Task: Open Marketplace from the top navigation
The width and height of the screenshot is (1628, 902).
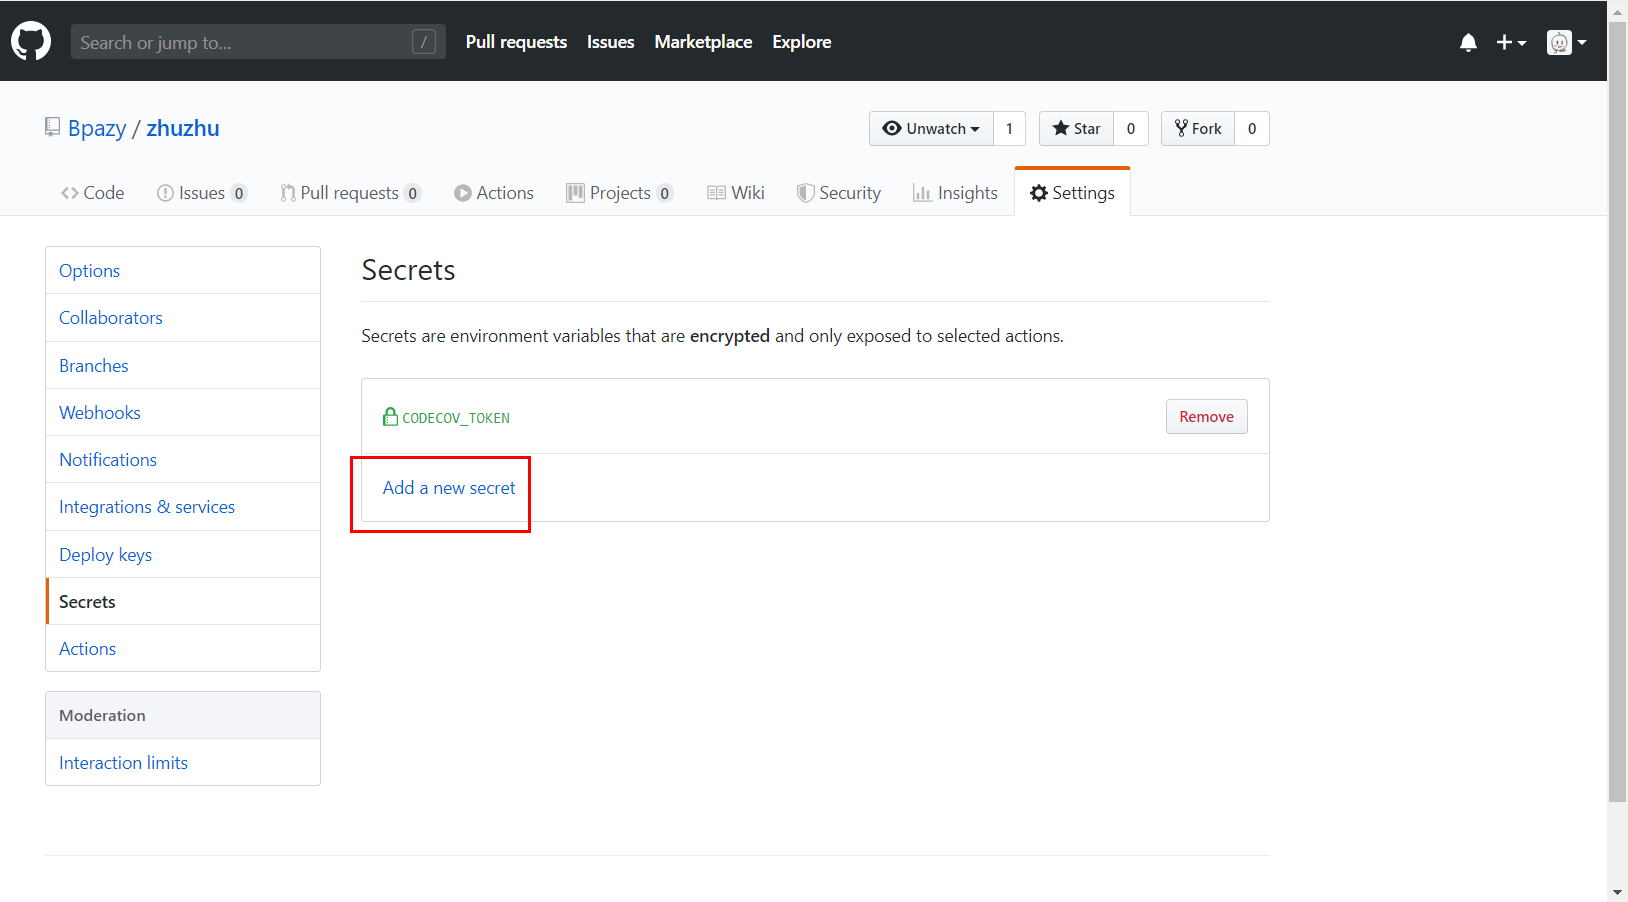Action: [x=703, y=42]
